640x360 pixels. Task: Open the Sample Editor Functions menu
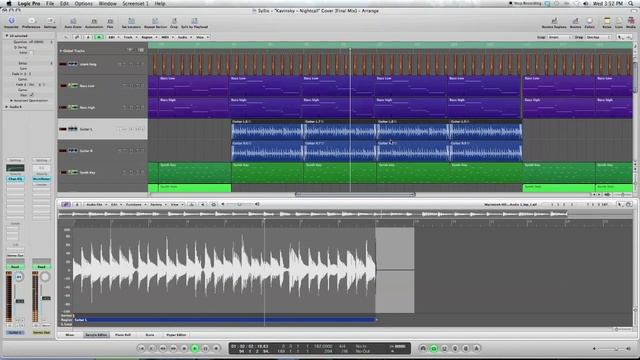pos(136,204)
